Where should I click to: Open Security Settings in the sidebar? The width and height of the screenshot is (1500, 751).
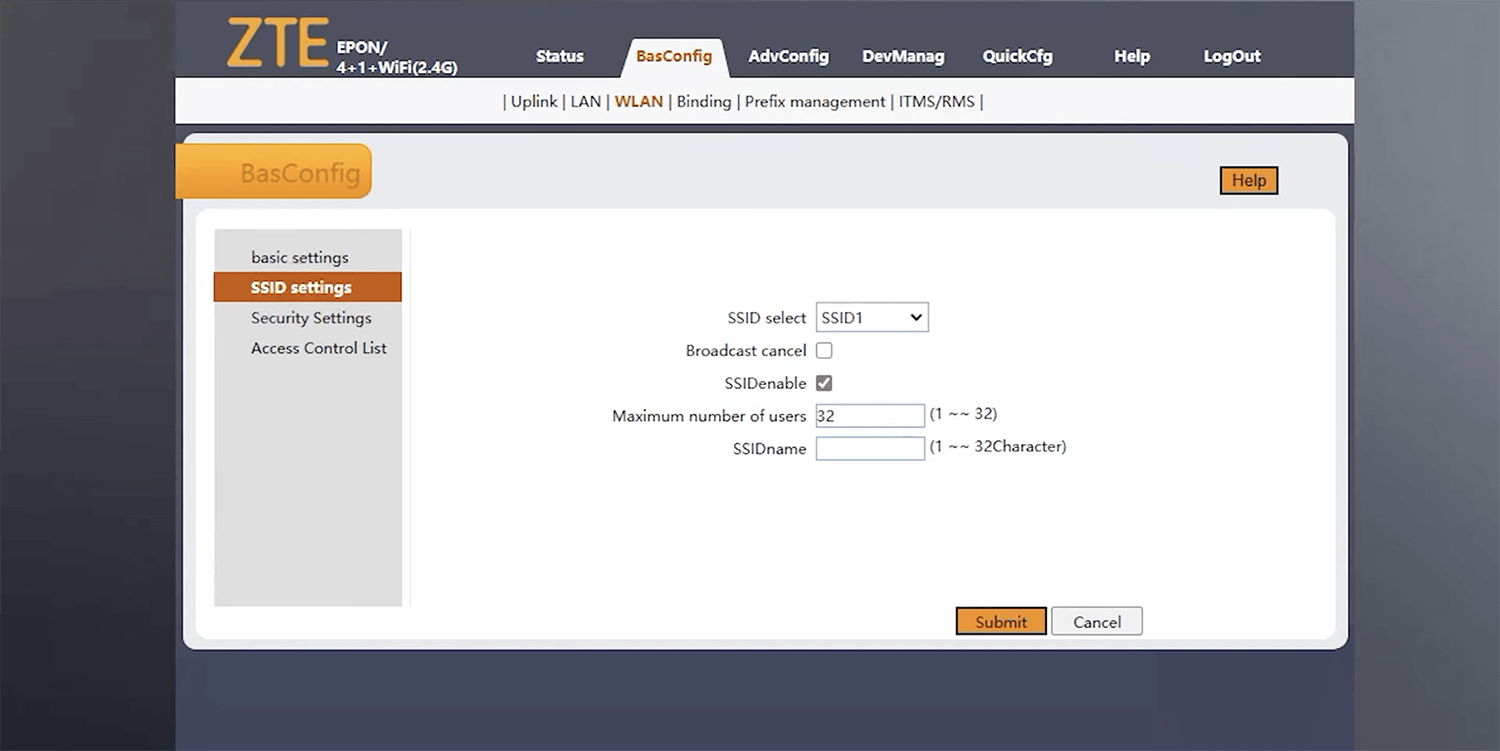click(311, 318)
